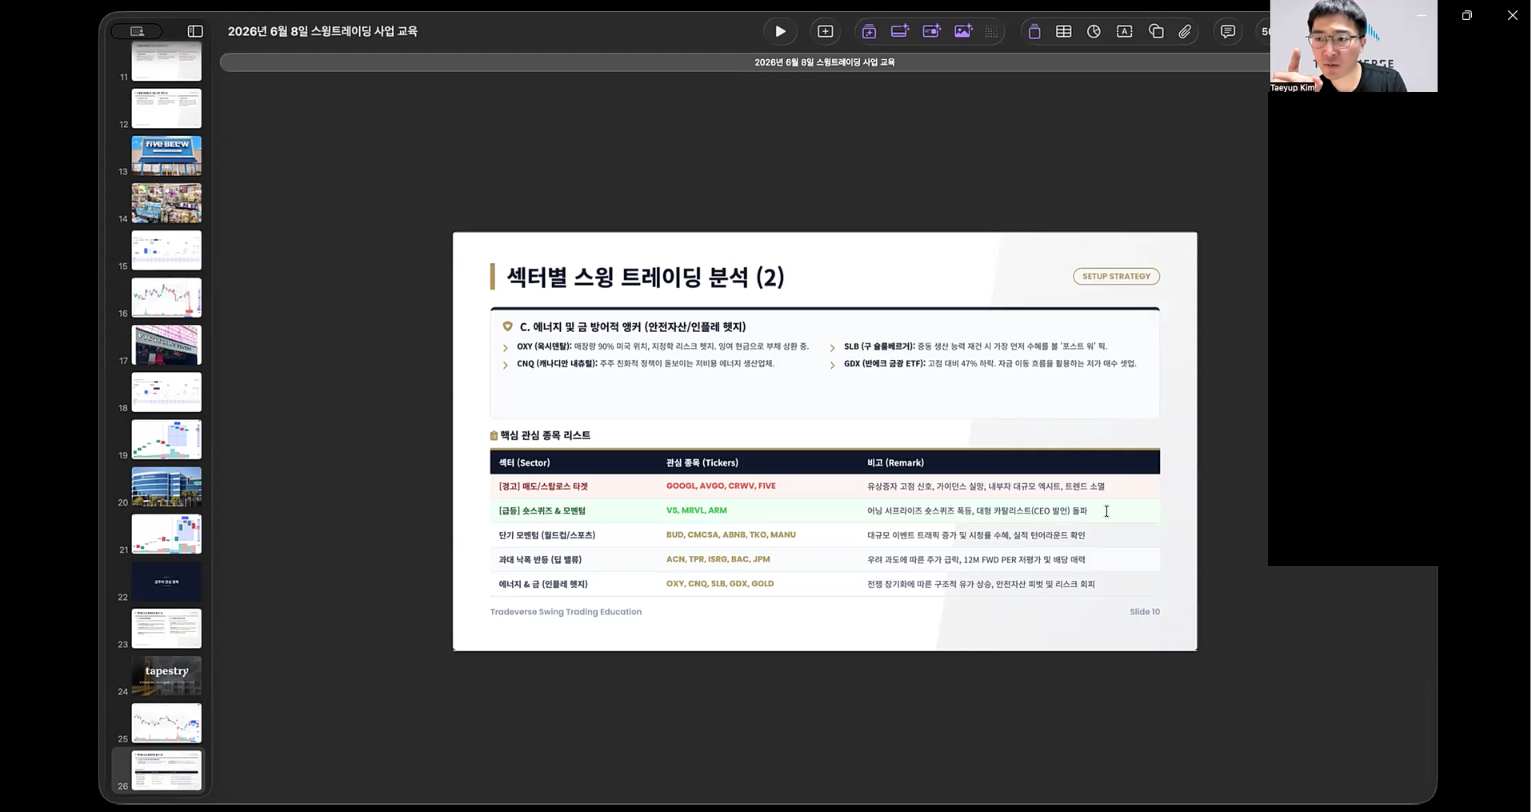Click tickers cell OXY, CNQ, SLB, GDX, GOLD

click(x=720, y=584)
